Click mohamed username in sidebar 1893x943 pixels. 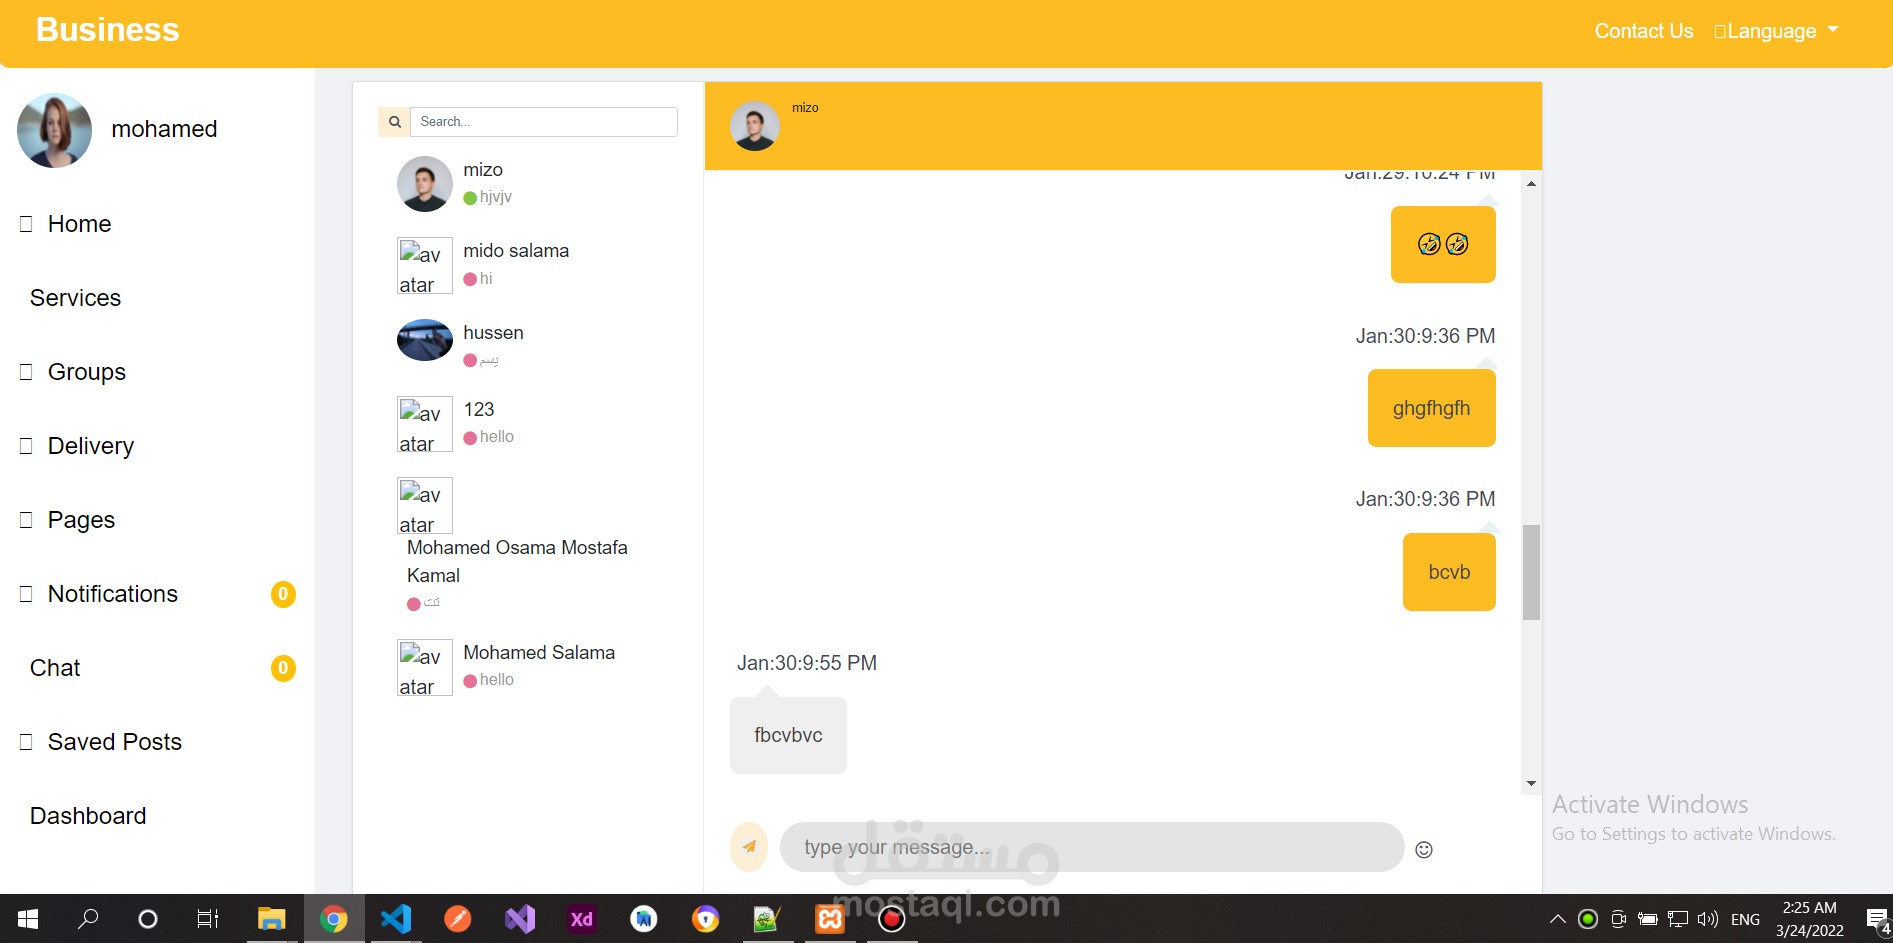click(x=164, y=129)
